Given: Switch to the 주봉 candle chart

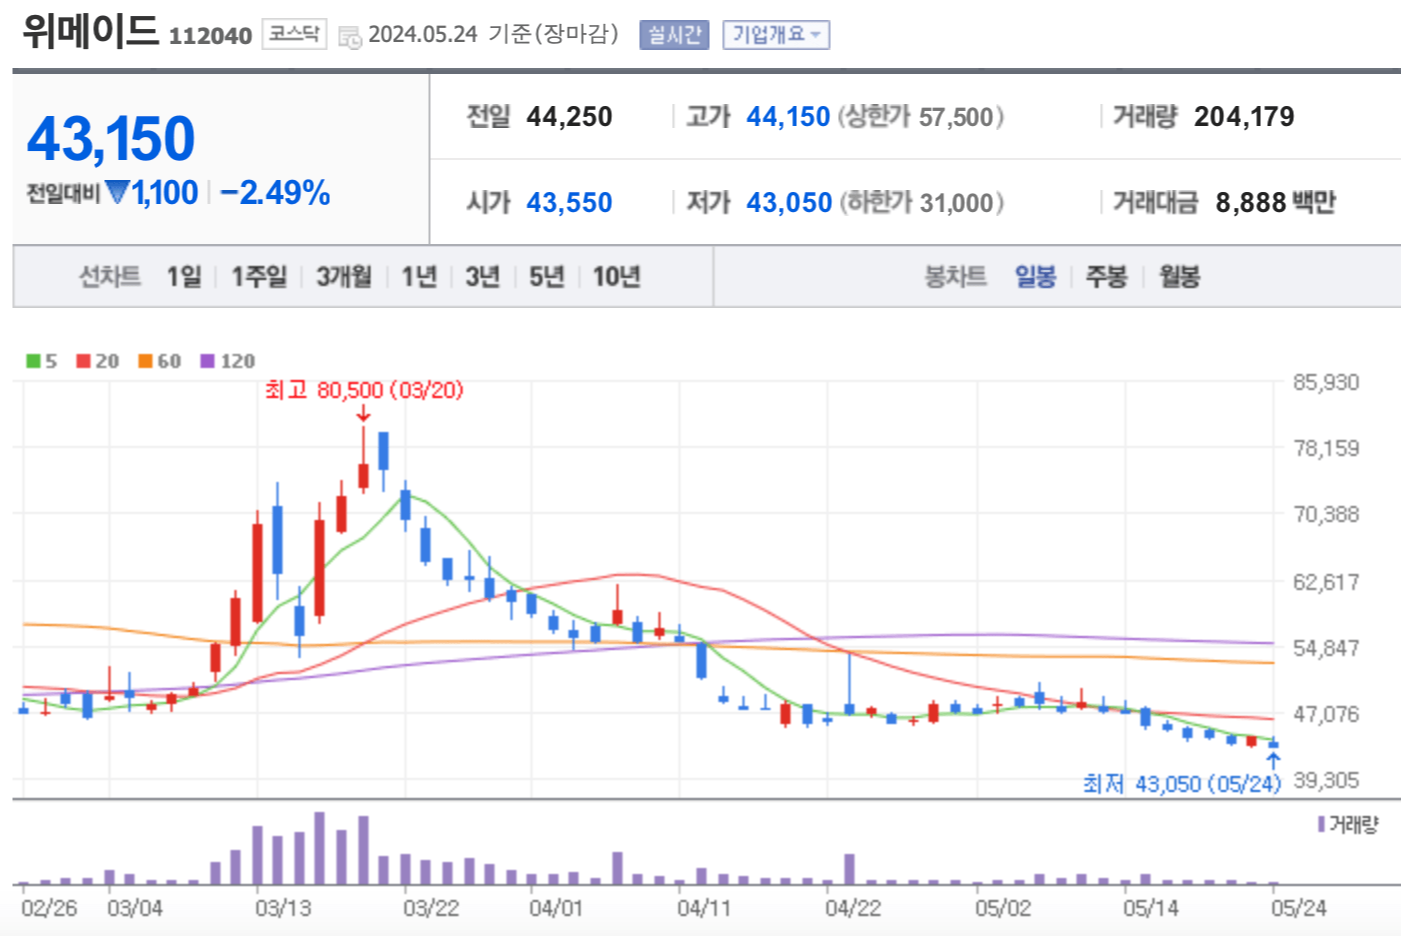Looking at the screenshot, I should 1106,276.
